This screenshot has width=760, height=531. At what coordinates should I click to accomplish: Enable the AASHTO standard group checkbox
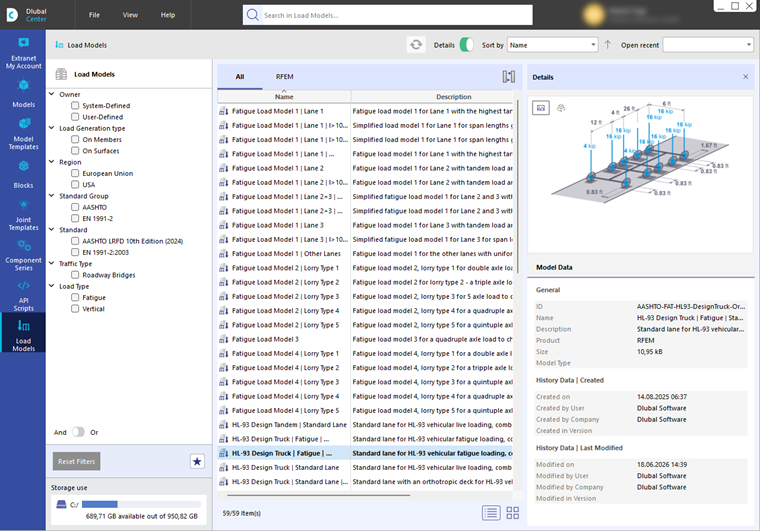75,207
